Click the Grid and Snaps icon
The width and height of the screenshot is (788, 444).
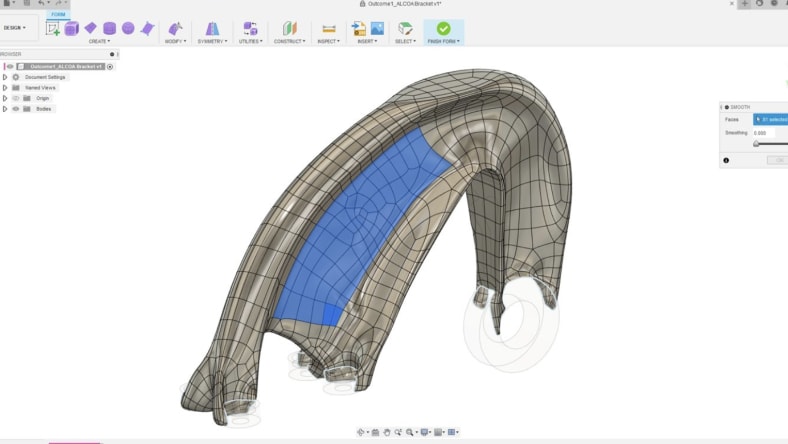pos(438,432)
